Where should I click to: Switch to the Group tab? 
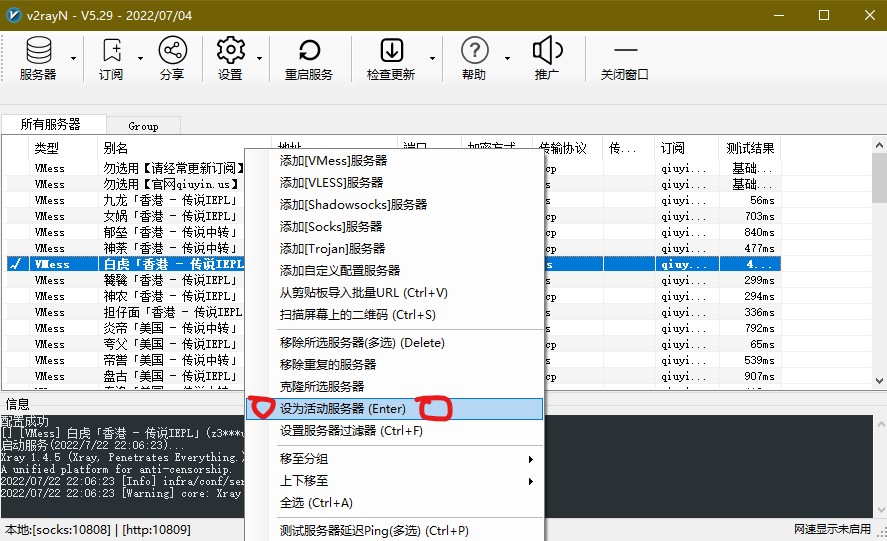tap(143, 126)
